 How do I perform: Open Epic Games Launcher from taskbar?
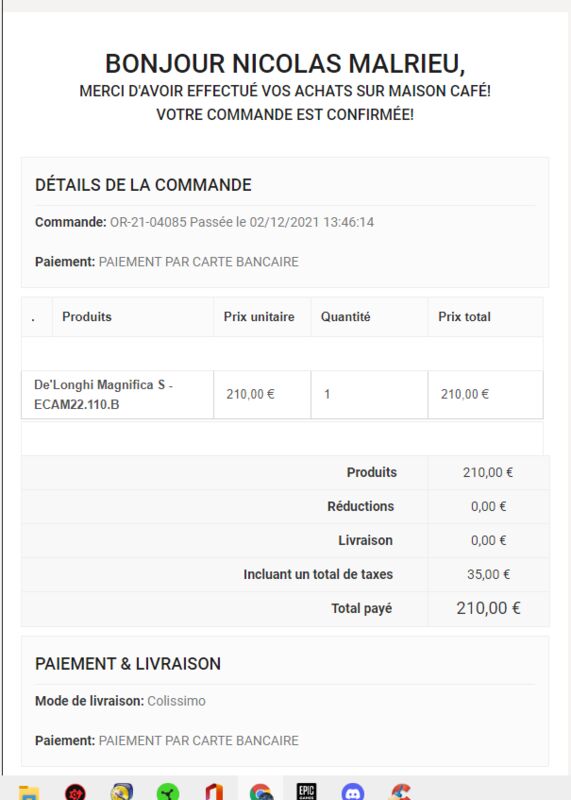pos(307,792)
